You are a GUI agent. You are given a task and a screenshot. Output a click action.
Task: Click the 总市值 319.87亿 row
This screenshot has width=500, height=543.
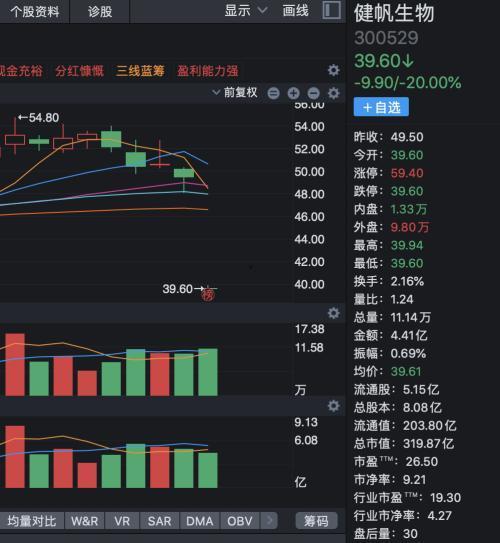404,443
